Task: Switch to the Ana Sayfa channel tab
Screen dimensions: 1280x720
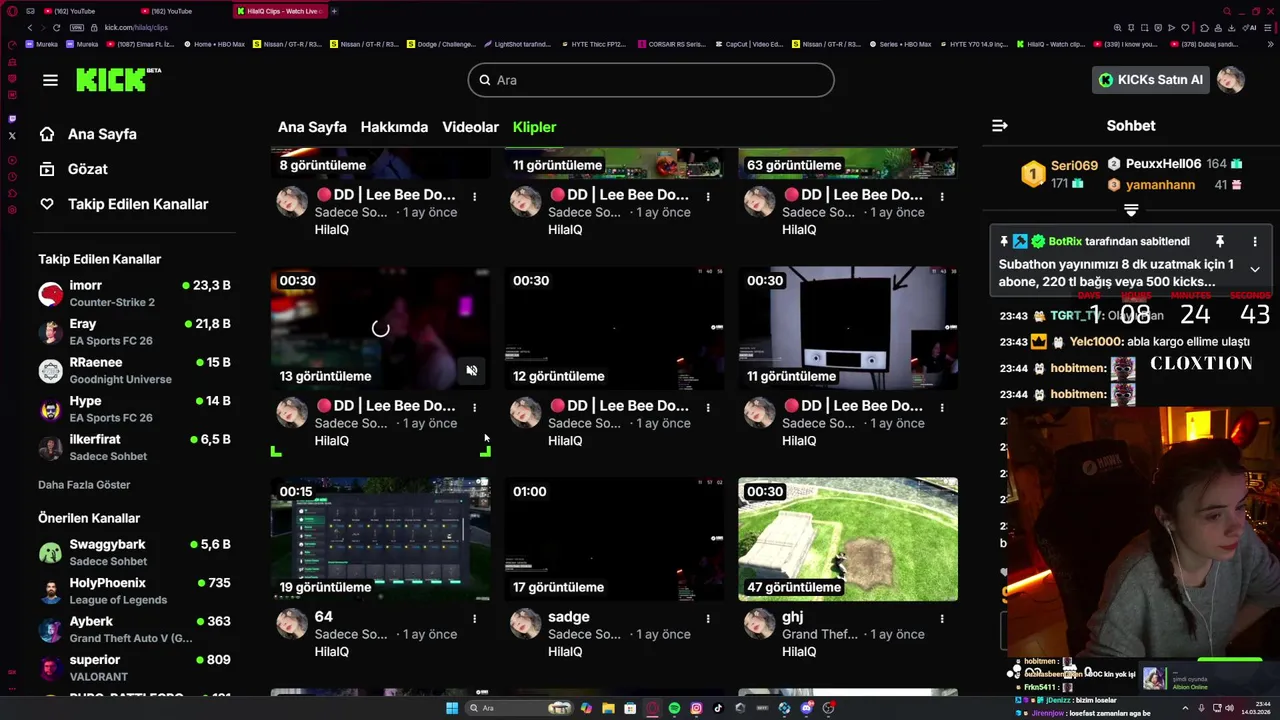Action: pos(312,127)
